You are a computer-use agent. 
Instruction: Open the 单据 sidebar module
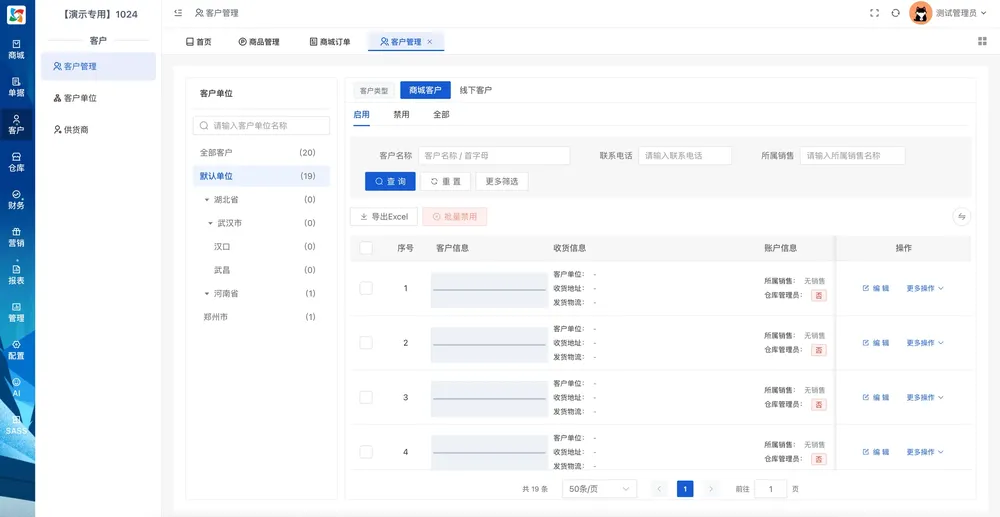[17, 87]
